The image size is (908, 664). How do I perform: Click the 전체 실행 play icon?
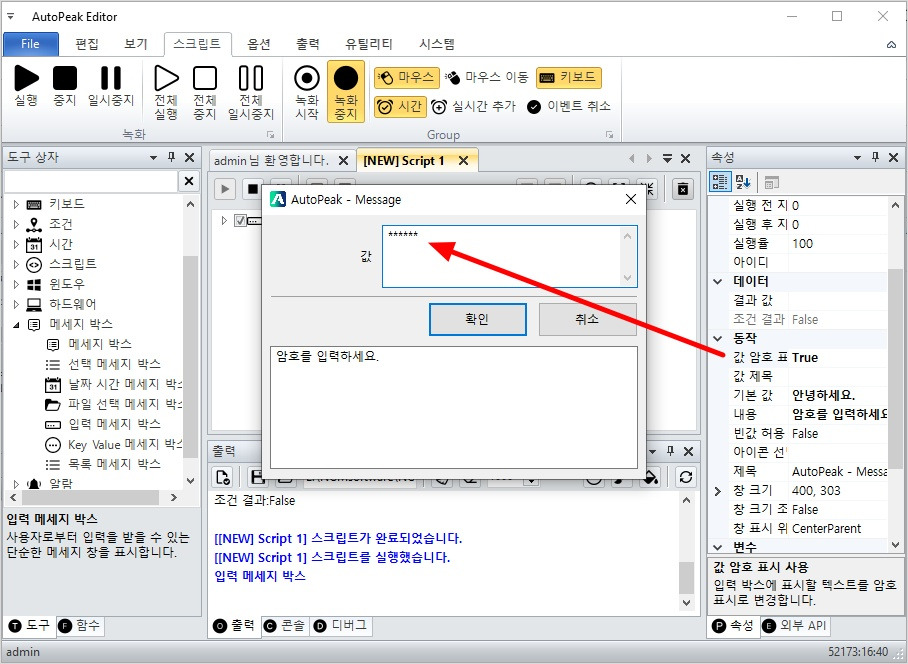(x=166, y=91)
